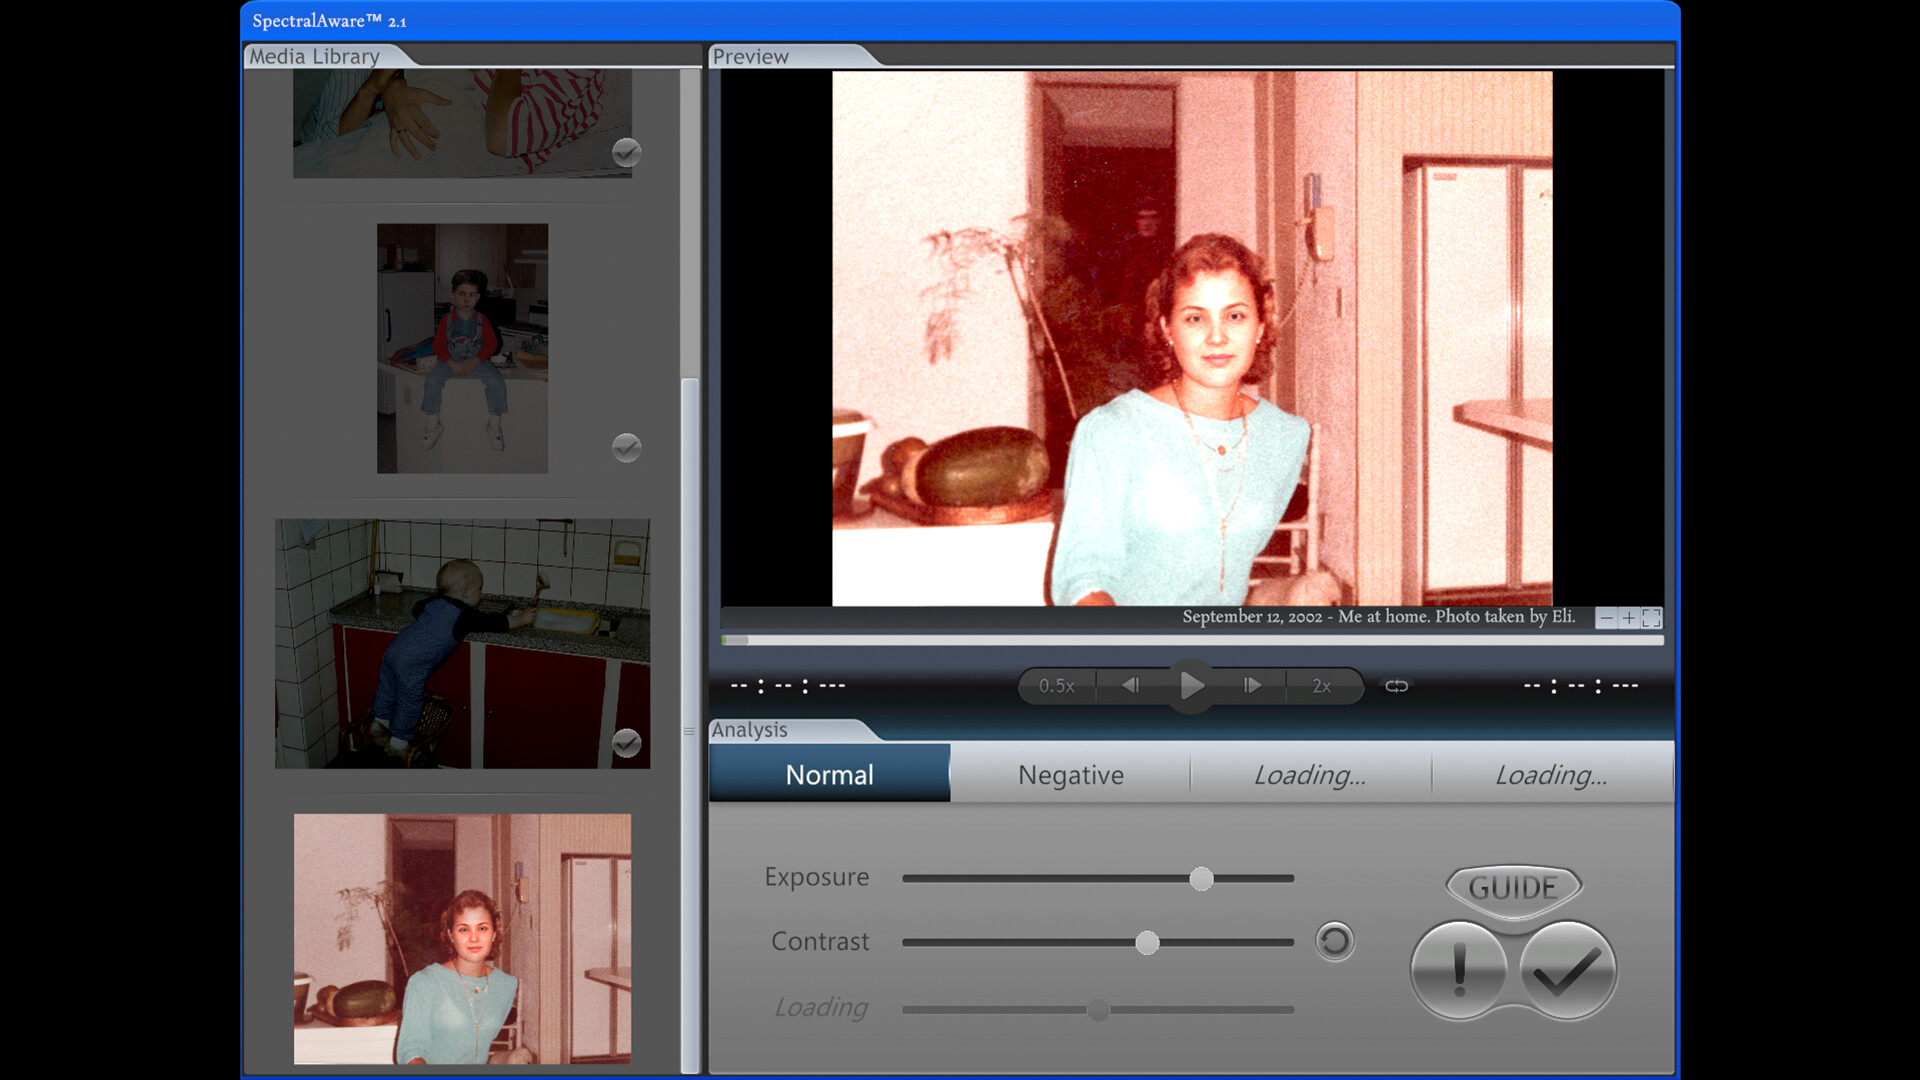Image resolution: width=1920 pixels, height=1080 pixels.
Task: Zoom out of the preview with the minus icon
Action: click(1605, 618)
